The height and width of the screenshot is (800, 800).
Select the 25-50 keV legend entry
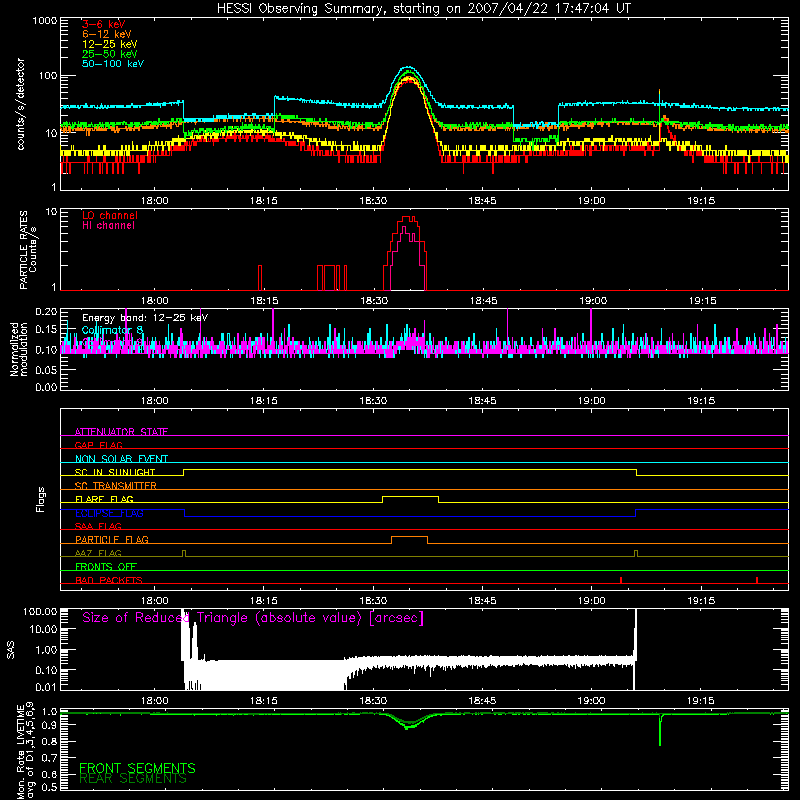pyautogui.click(x=109, y=54)
